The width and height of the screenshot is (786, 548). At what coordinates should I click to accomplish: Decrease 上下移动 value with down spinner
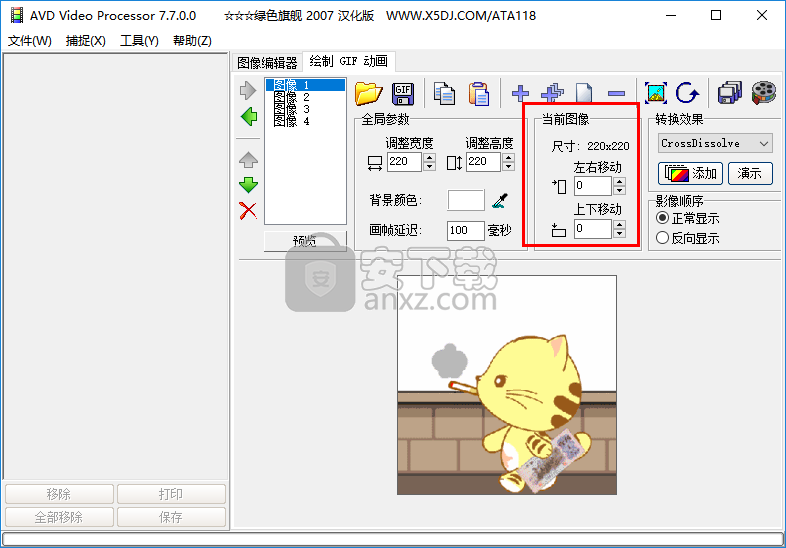[x=620, y=233]
